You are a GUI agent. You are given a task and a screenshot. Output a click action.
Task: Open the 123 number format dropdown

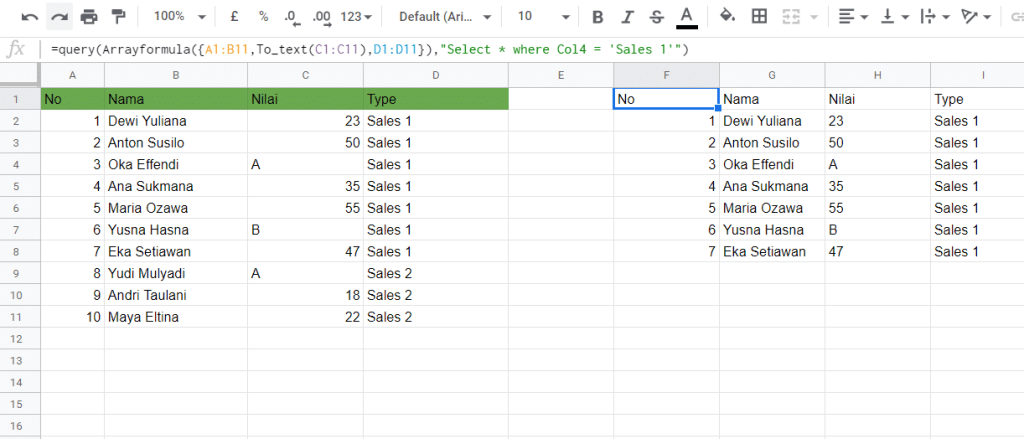point(357,17)
